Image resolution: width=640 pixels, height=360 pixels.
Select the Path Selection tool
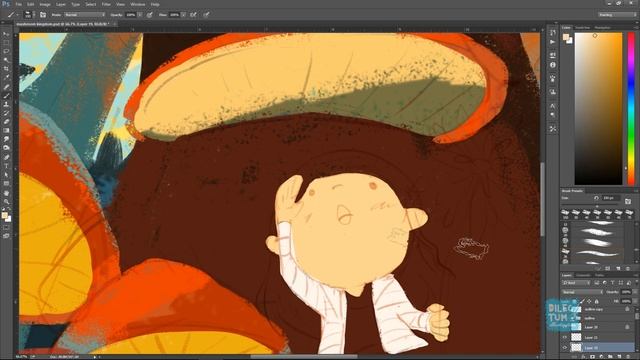[x=6, y=175]
